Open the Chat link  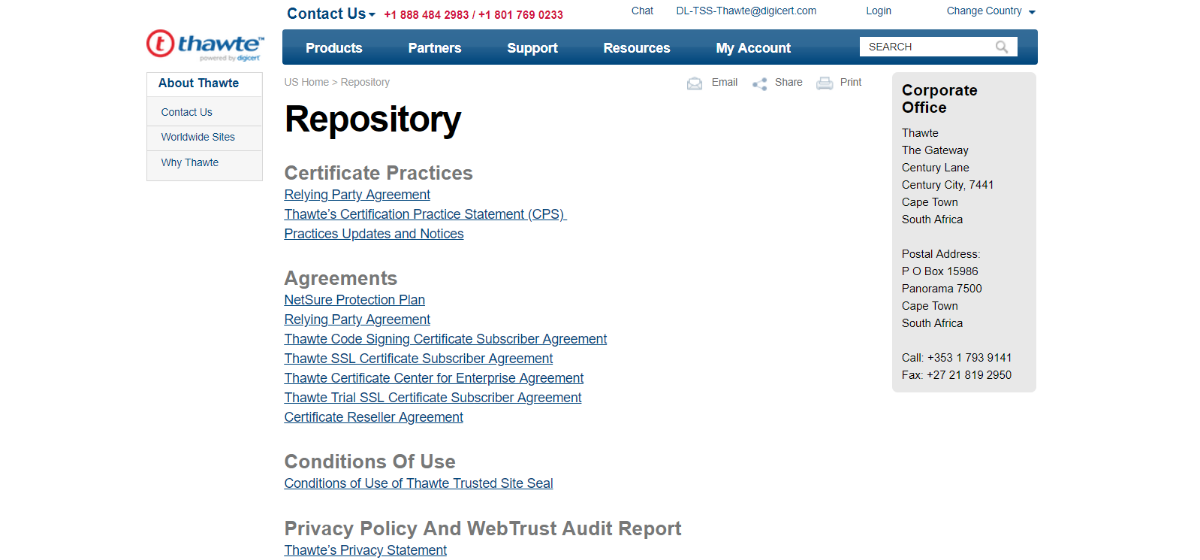point(642,11)
